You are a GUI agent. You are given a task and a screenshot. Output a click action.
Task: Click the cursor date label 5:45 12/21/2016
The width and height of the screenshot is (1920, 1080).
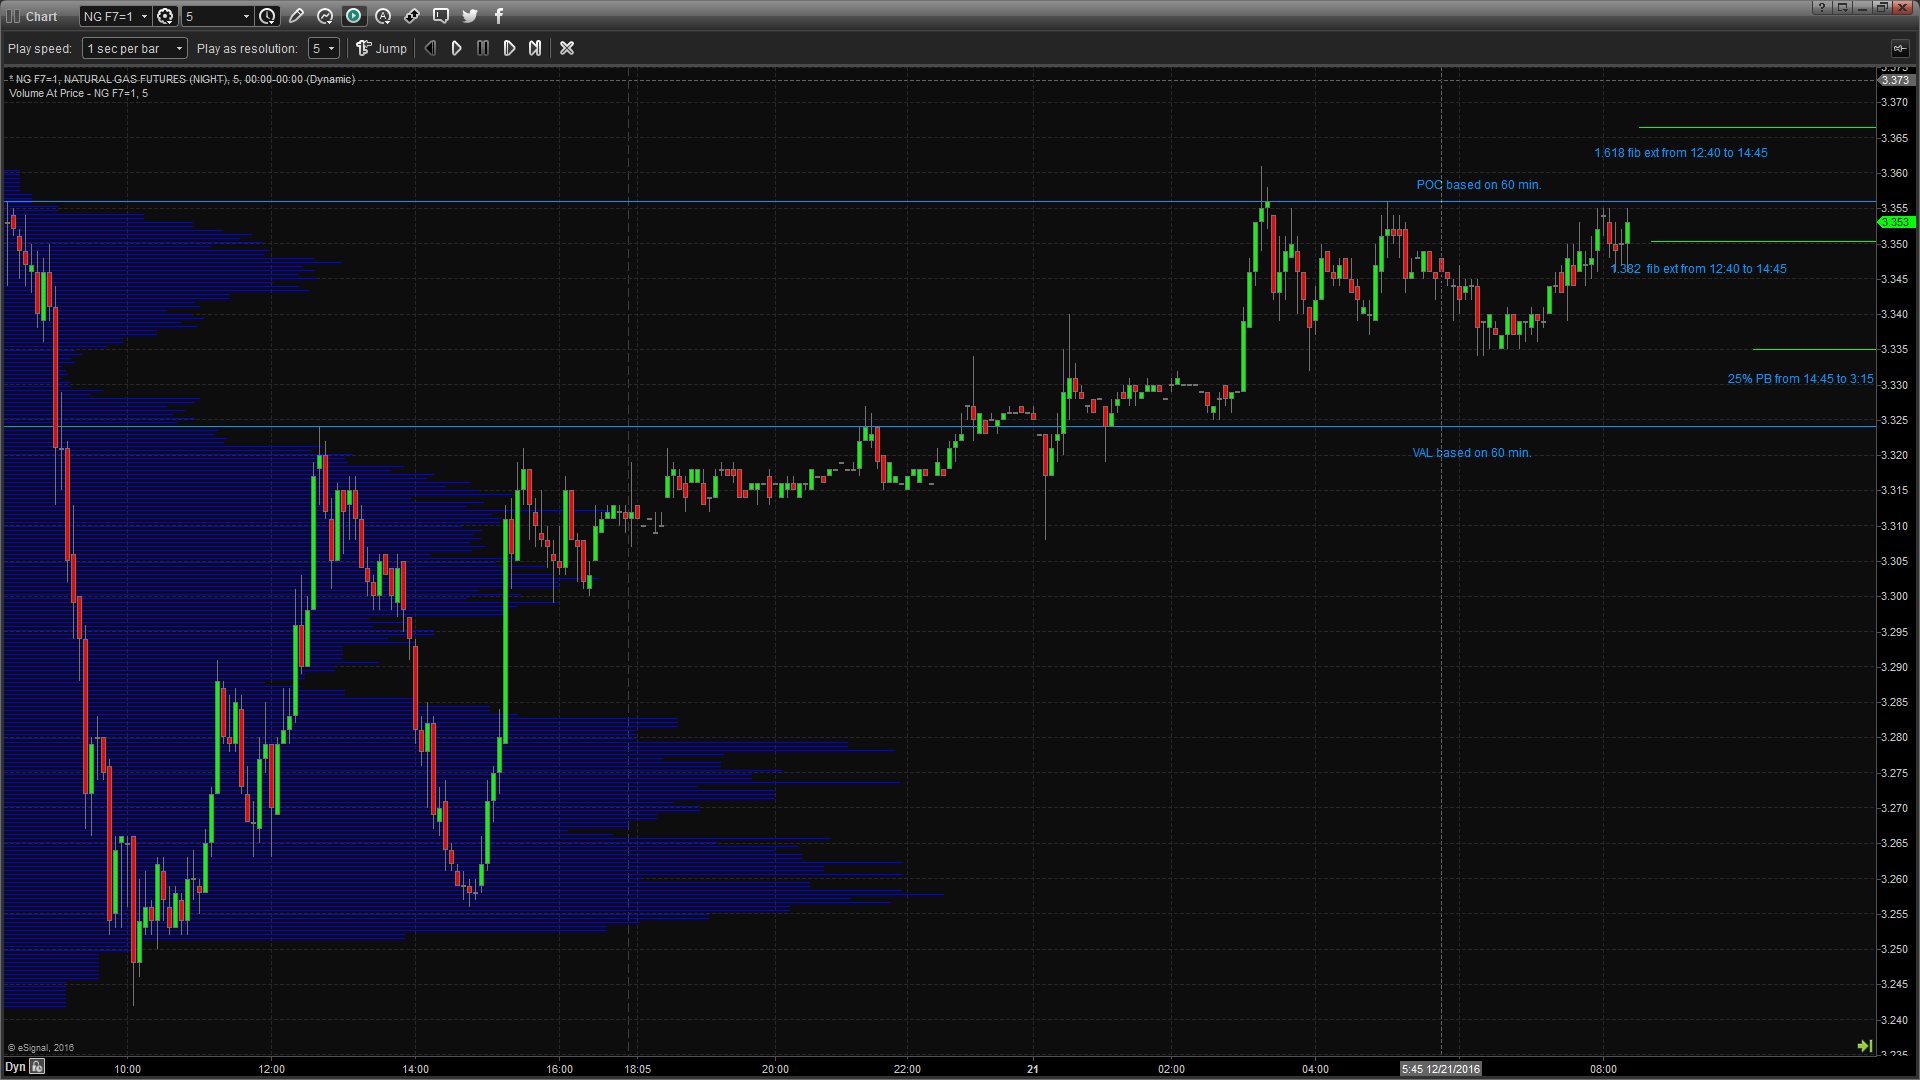(x=1440, y=1069)
